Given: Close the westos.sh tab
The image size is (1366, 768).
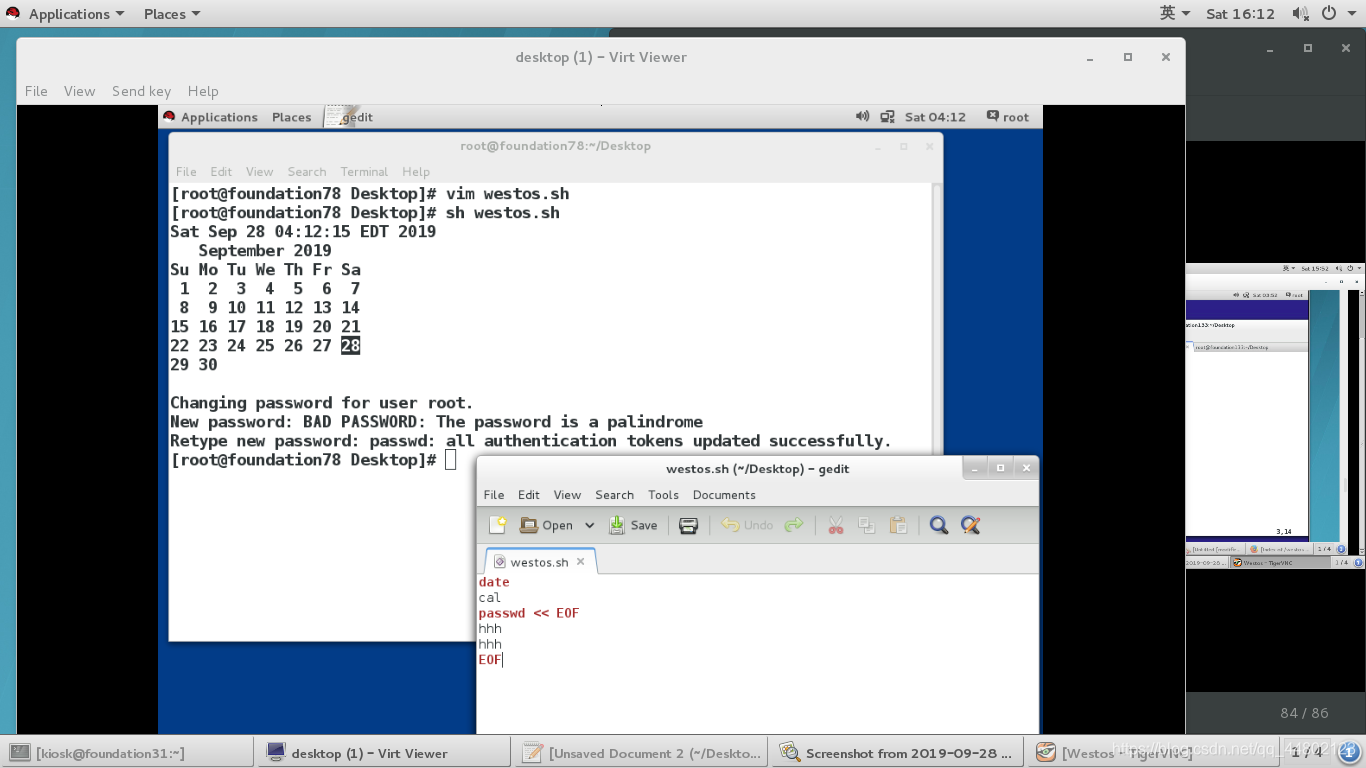Looking at the screenshot, I should [580, 562].
